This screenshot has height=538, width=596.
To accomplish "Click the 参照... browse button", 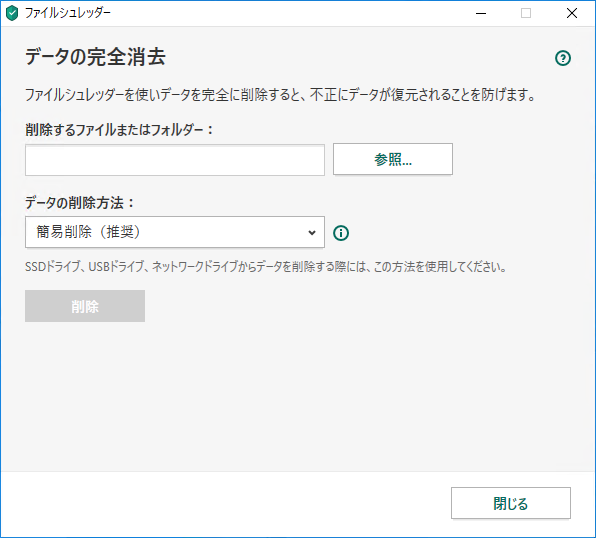I will click(393, 159).
